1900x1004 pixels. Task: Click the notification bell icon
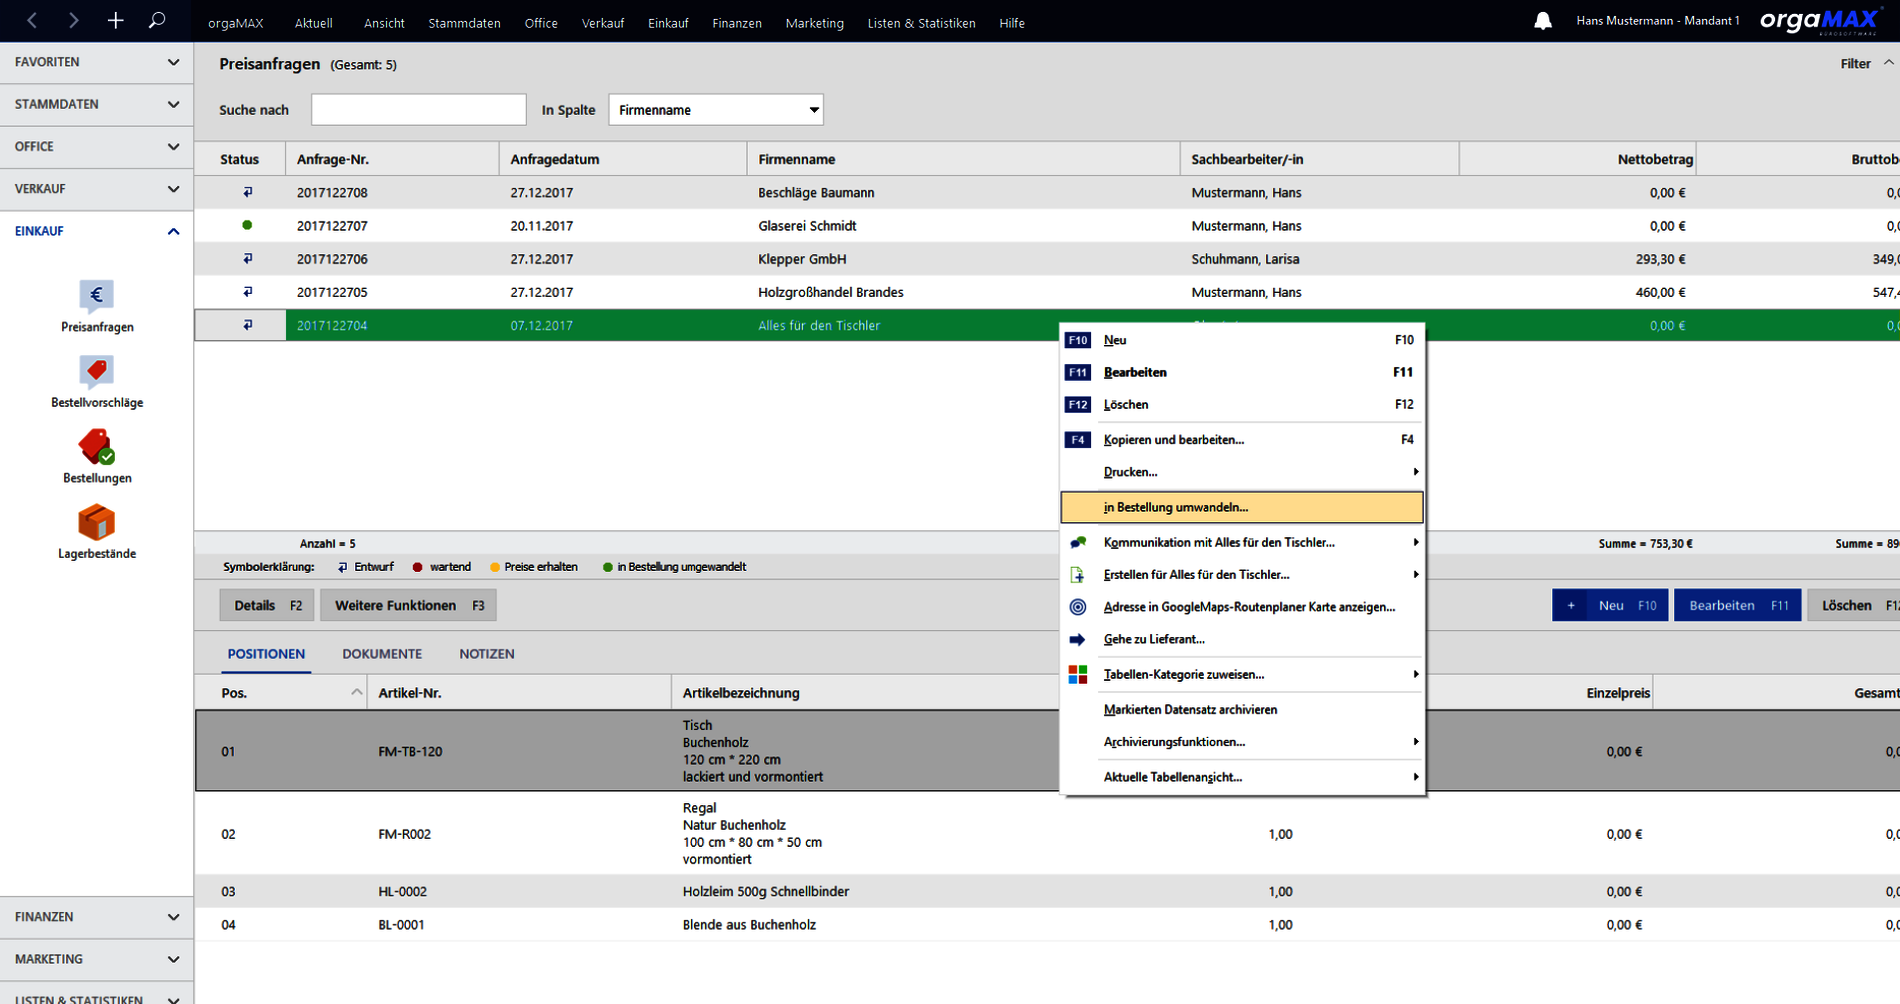click(1543, 21)
